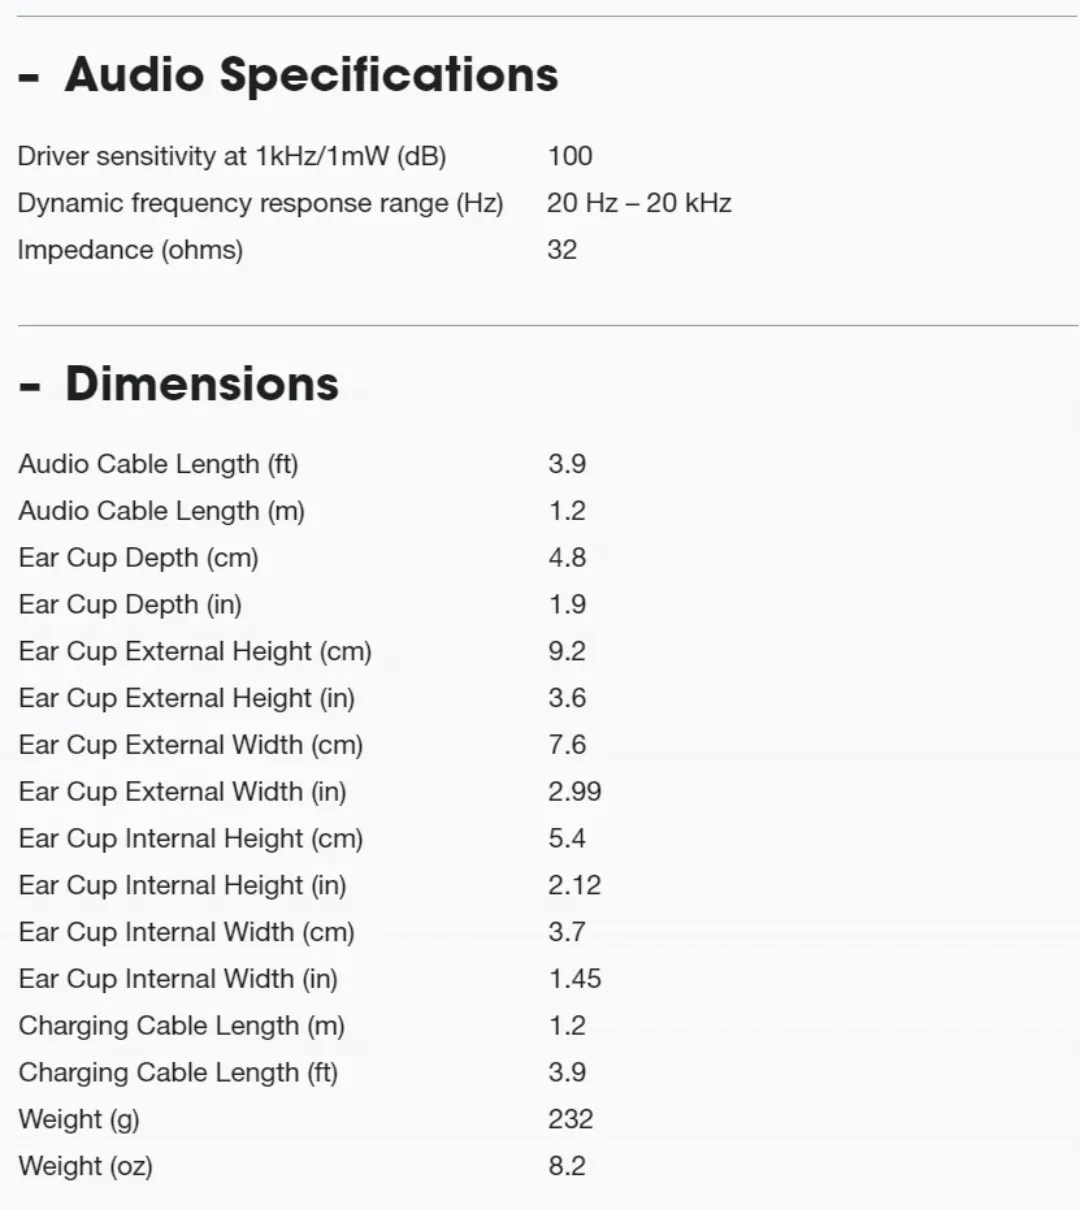Image resolution: width=1080 pixels, height=1210 pixels.
Task: Click the impedance value 32
Action: click(x=562, y=250)
